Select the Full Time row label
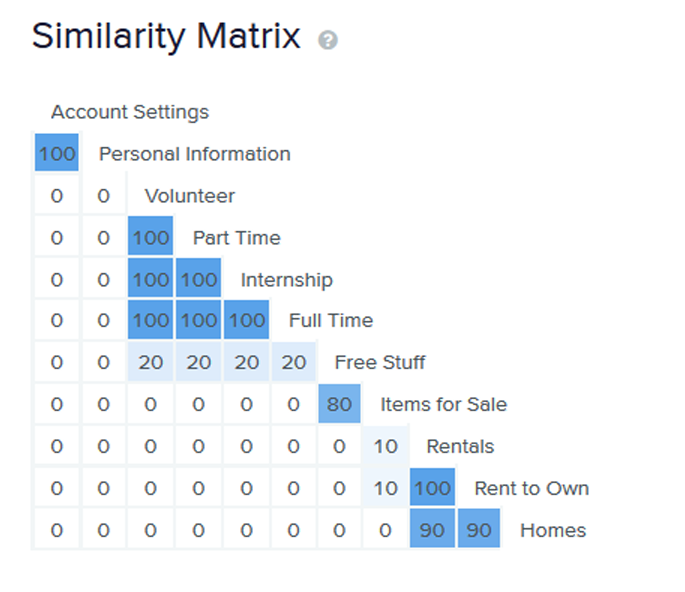This screenshot has width=685, height=592. pos(331,320)
